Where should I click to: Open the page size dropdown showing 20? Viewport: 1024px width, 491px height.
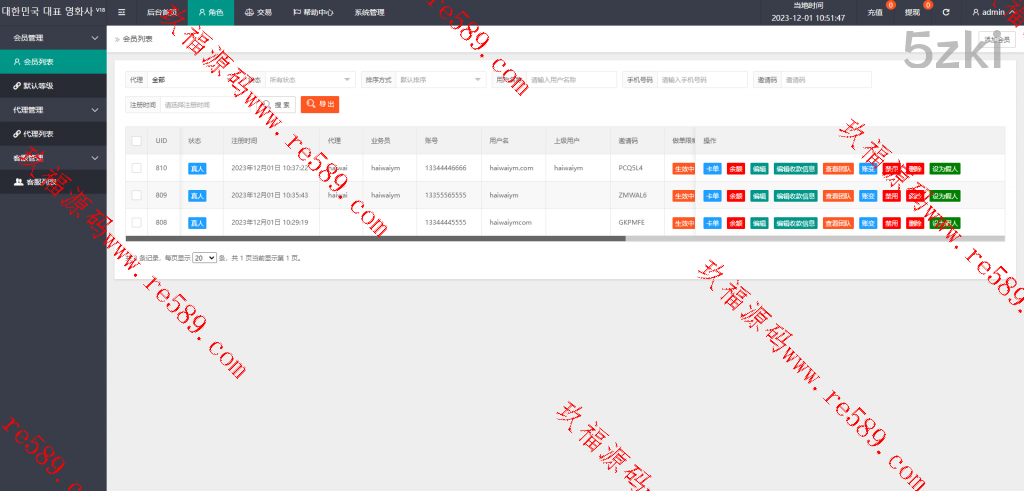[204, 258]
